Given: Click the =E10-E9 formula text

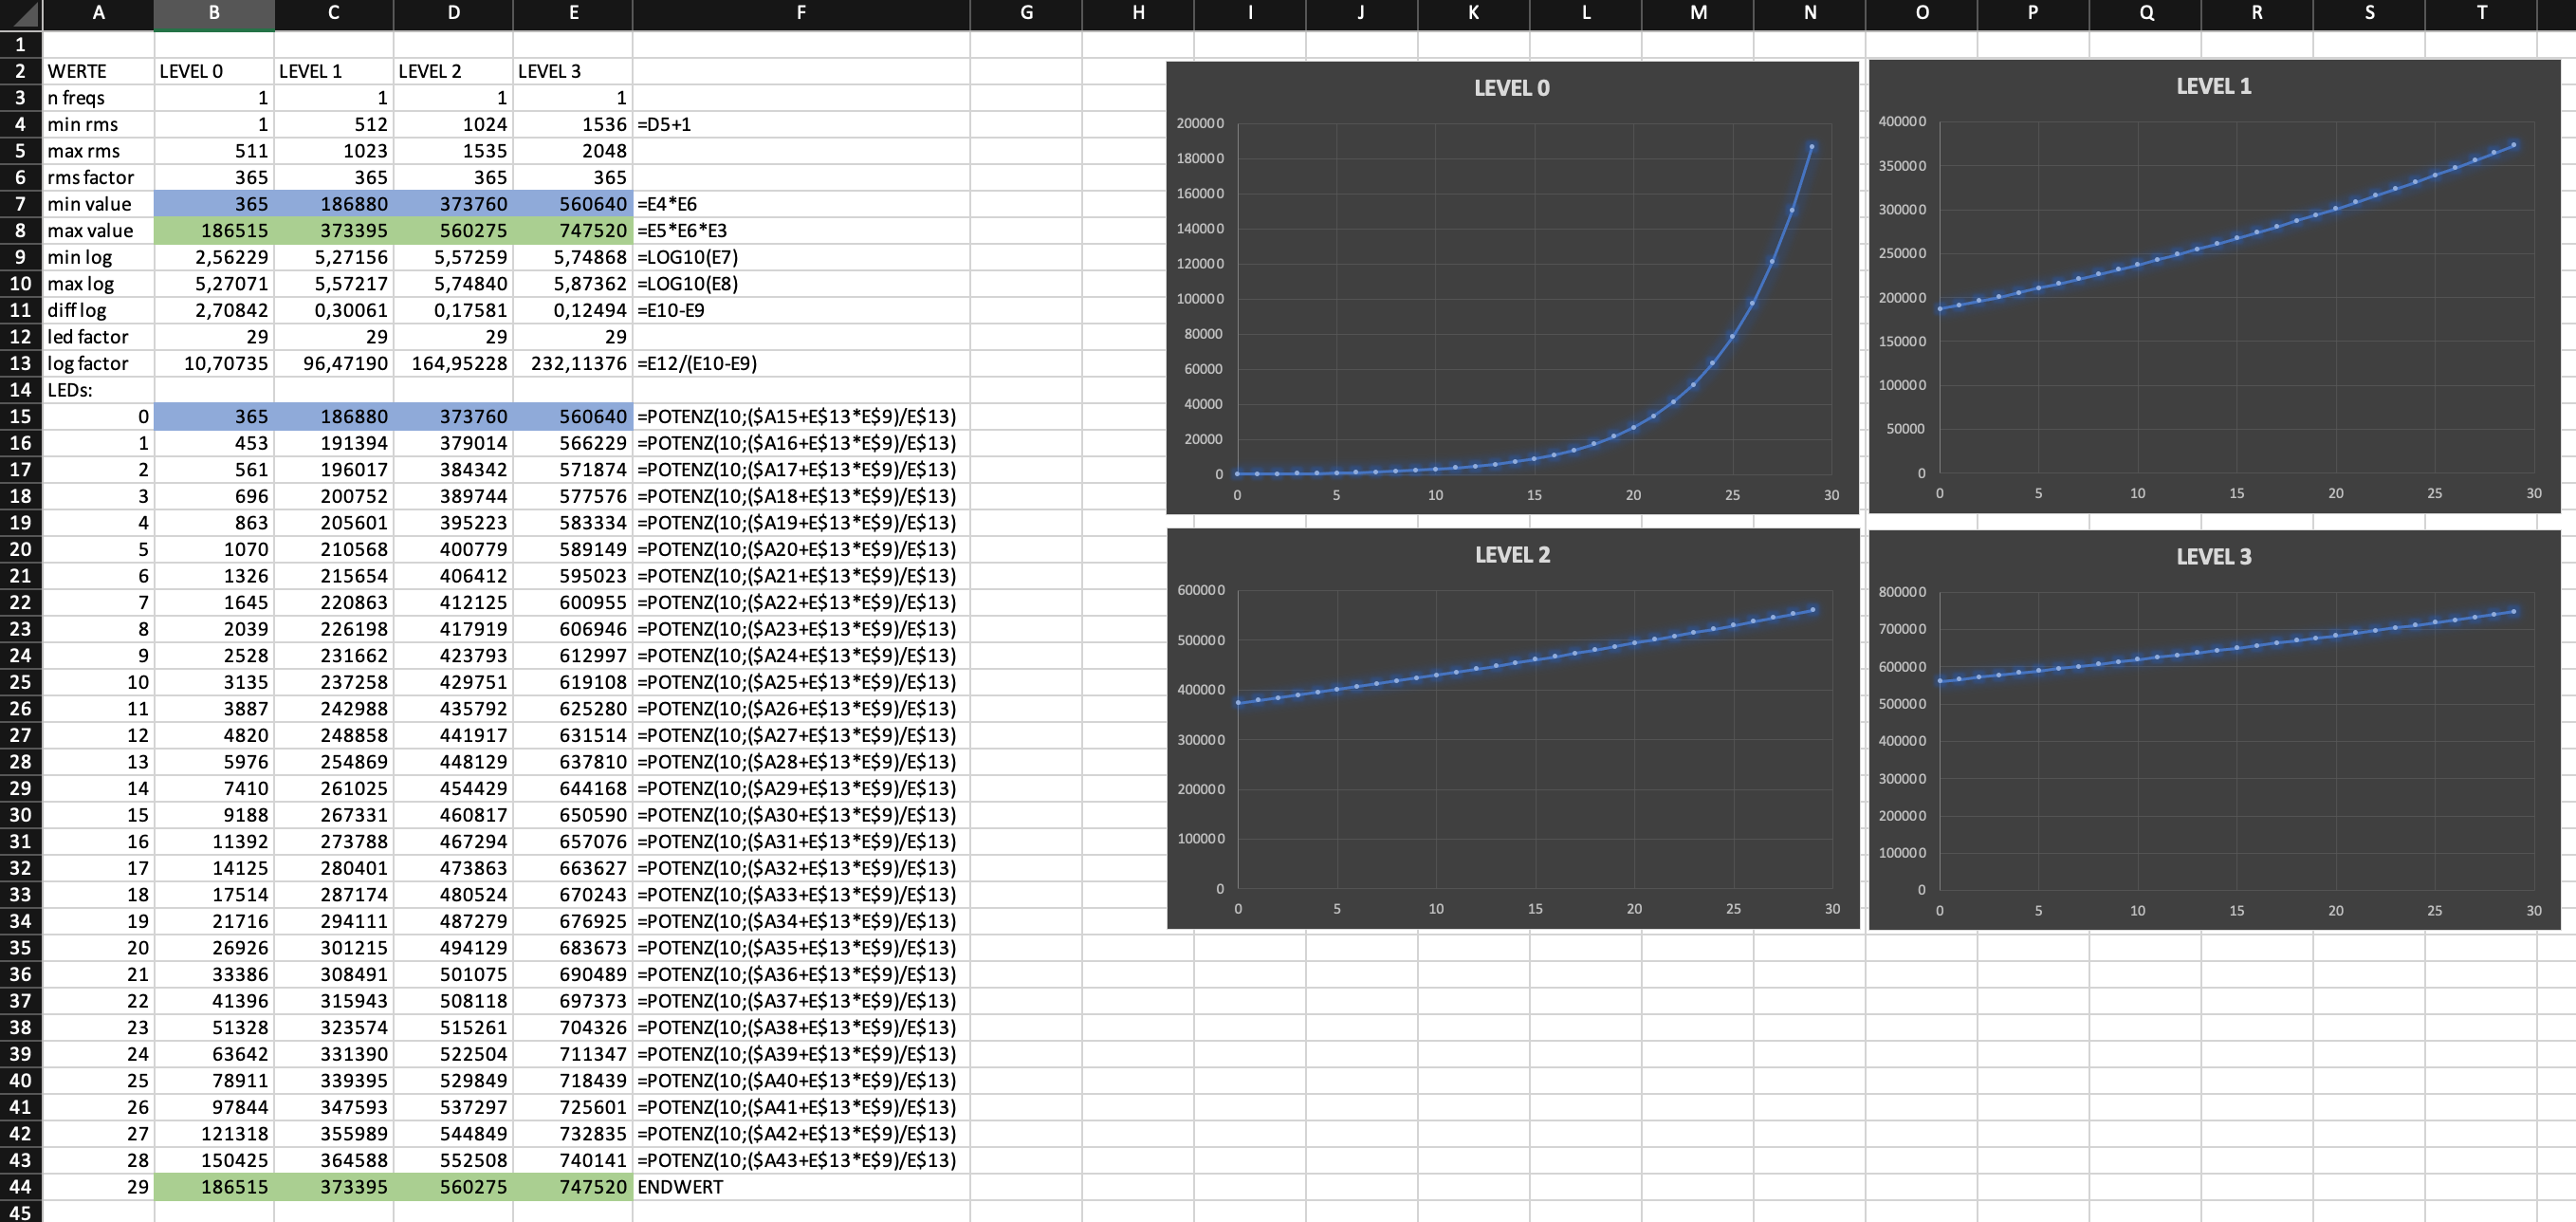Looking at the screenshot, I should tap(671, 310).
